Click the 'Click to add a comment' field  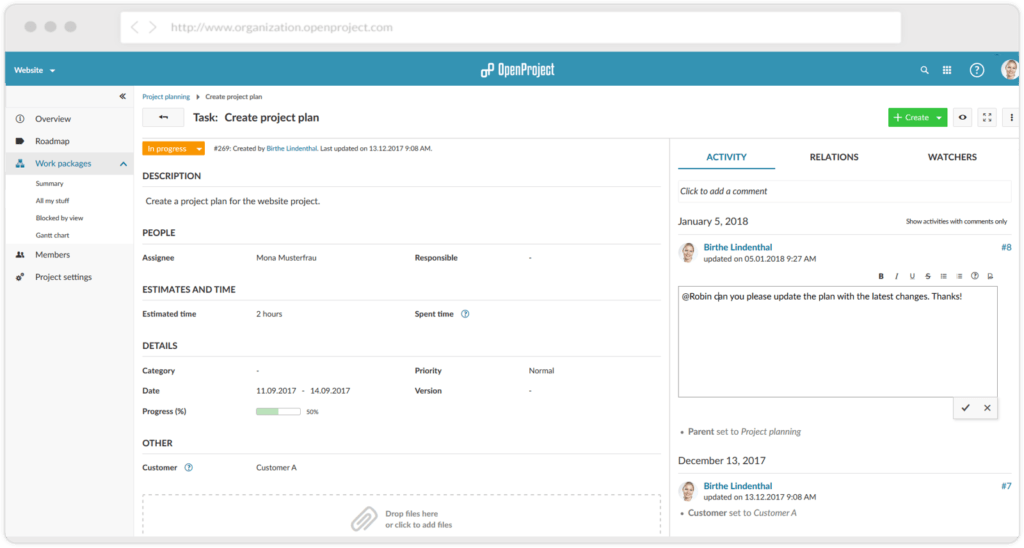coord(838,191)
